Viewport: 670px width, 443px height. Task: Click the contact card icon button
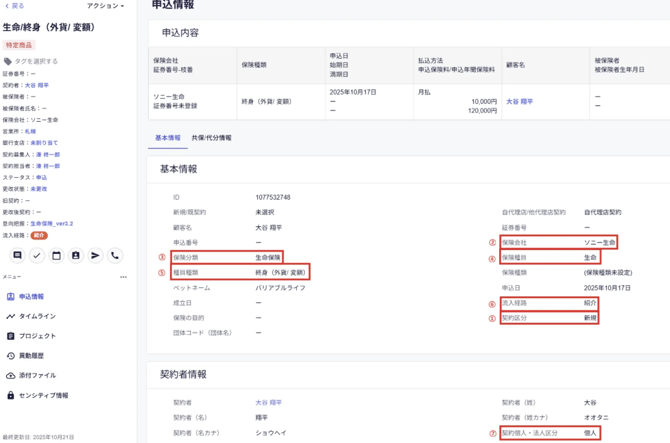[x=76, y=256]
